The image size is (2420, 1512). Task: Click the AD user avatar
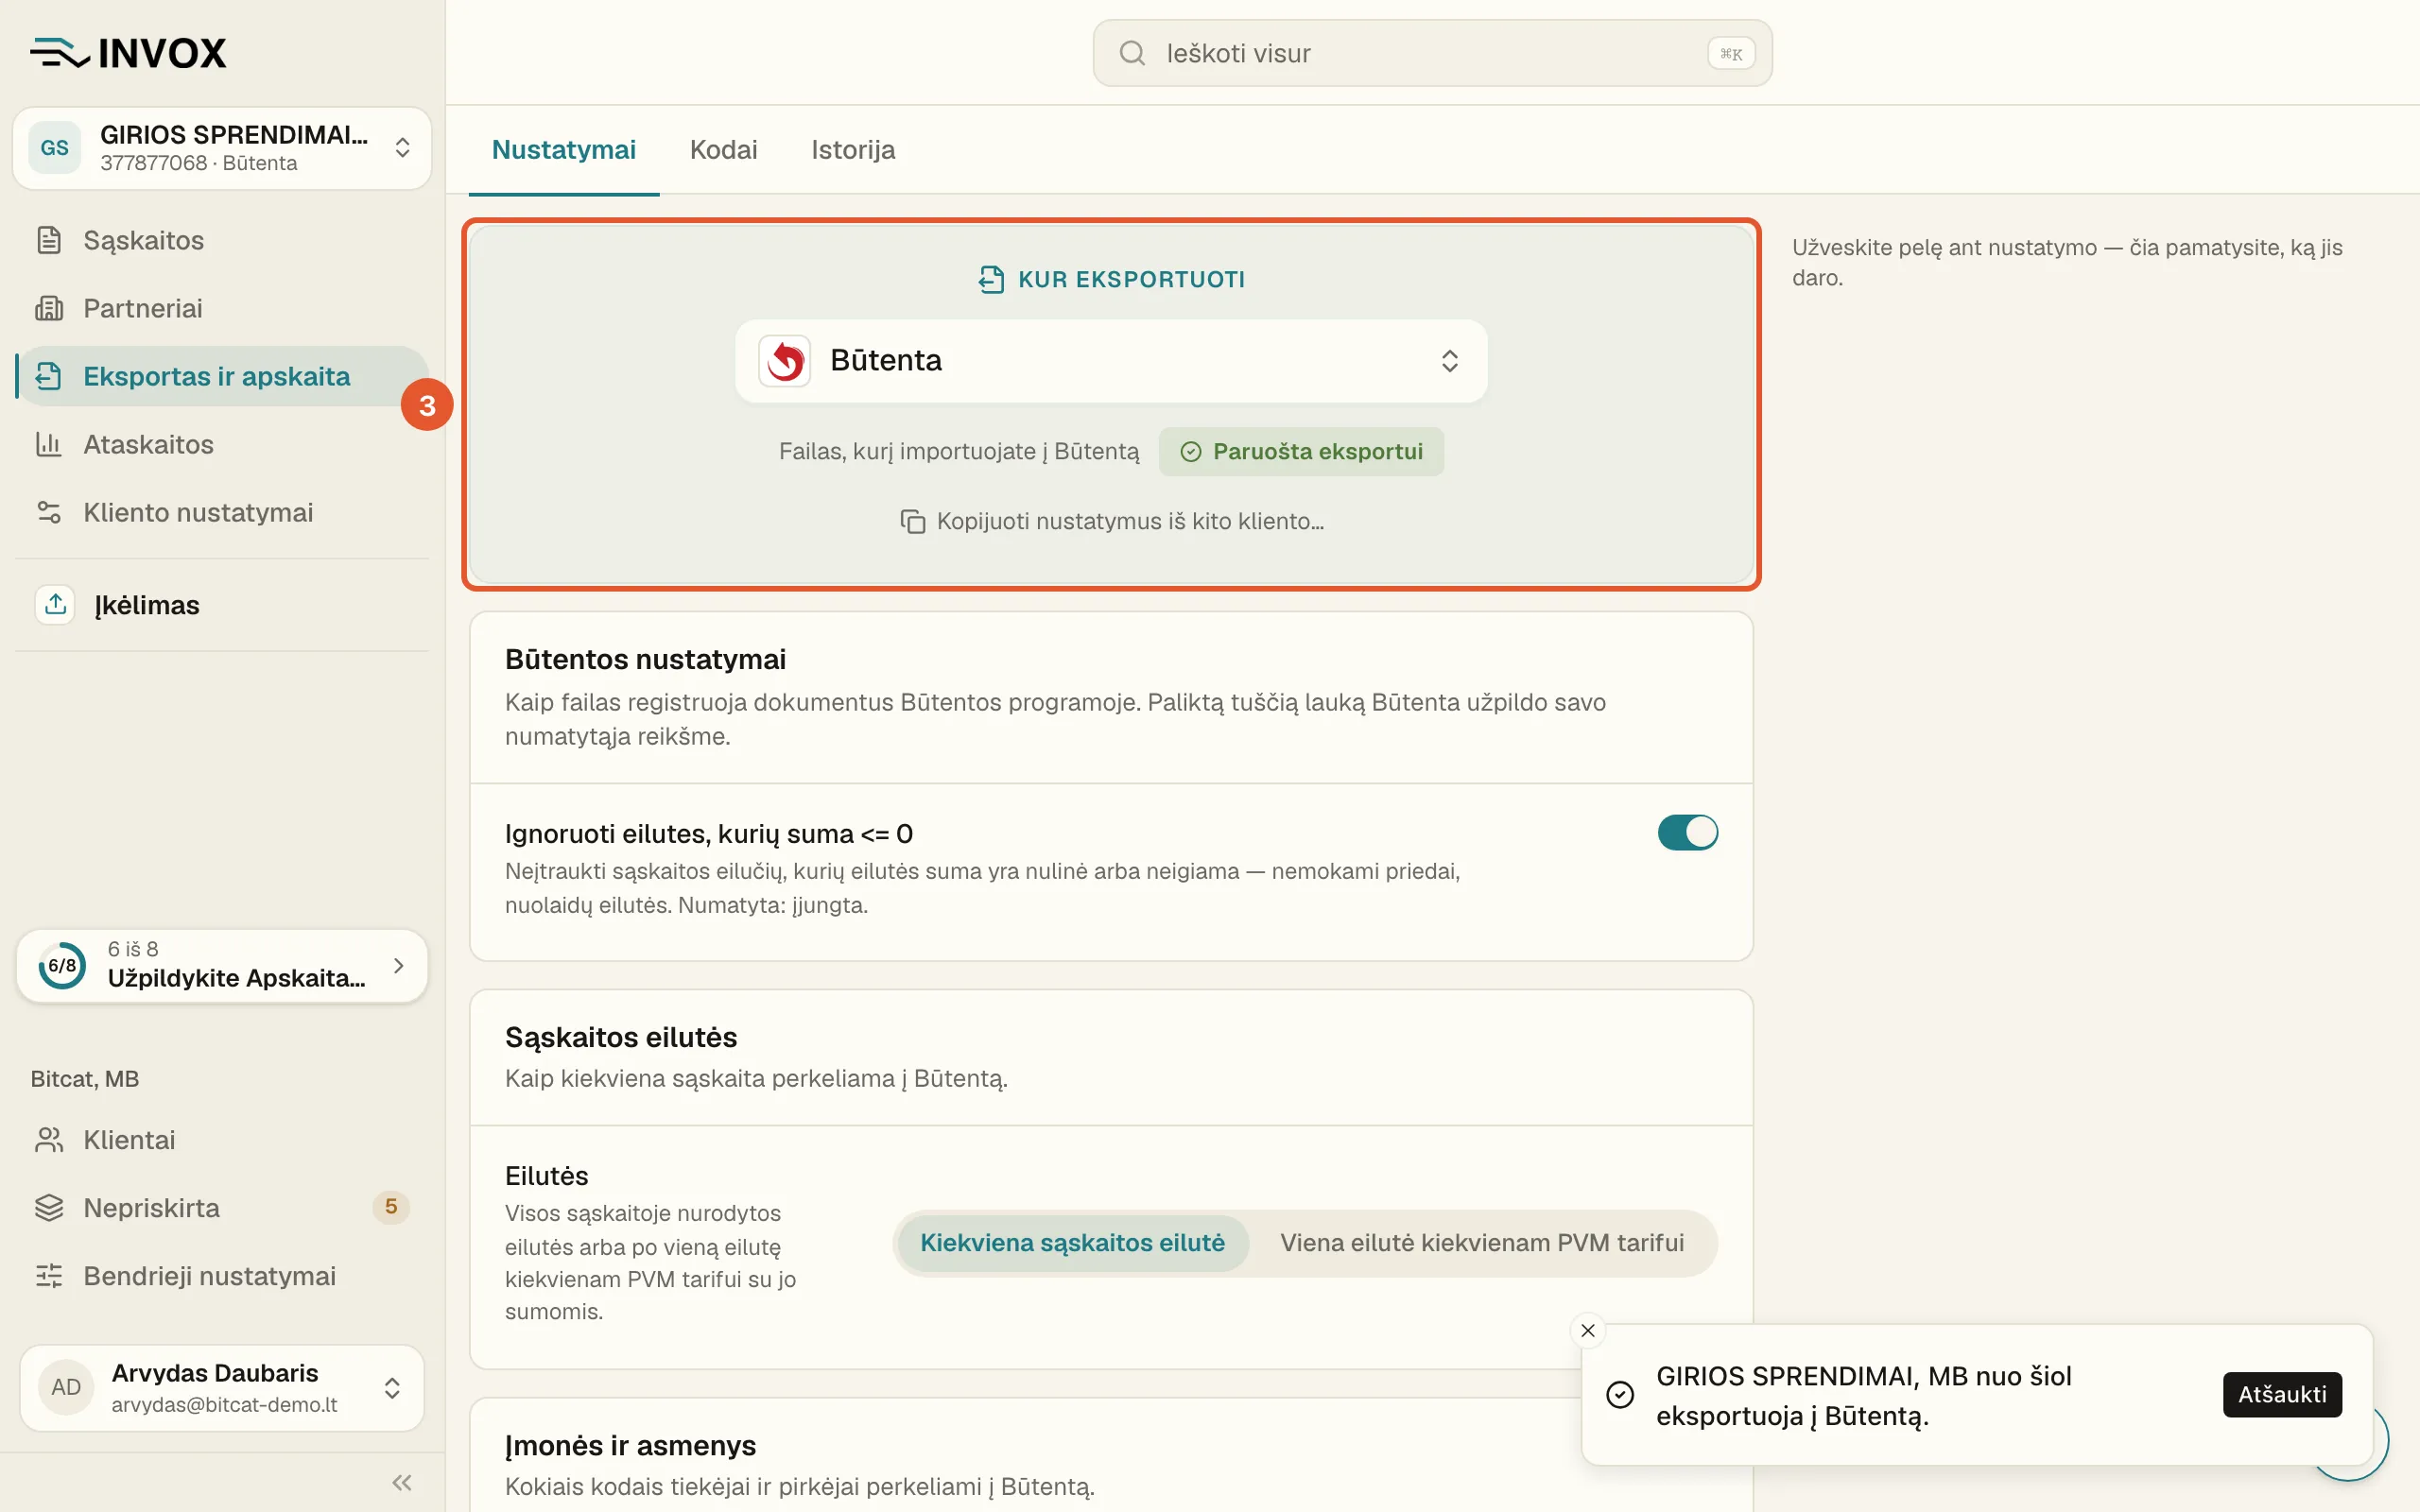tap(66, 1386)
